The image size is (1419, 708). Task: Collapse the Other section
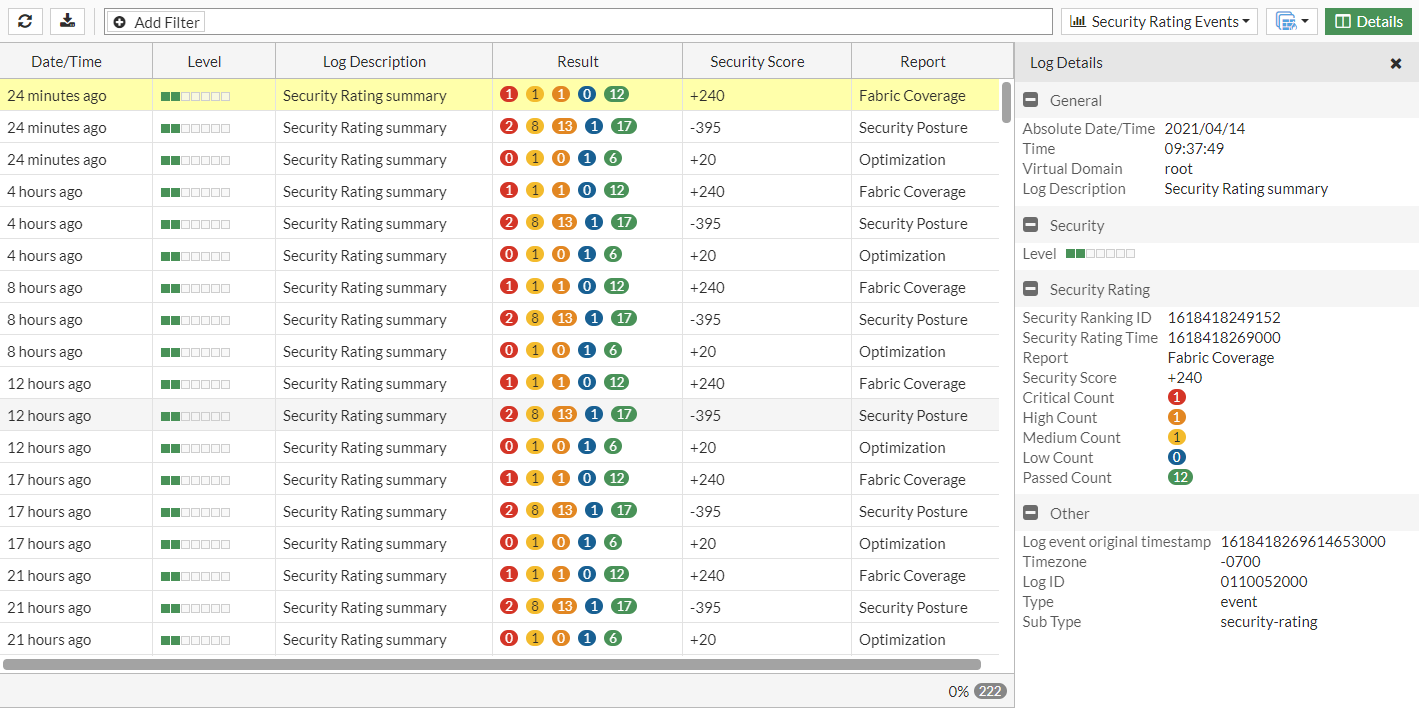click(1031, 513)
